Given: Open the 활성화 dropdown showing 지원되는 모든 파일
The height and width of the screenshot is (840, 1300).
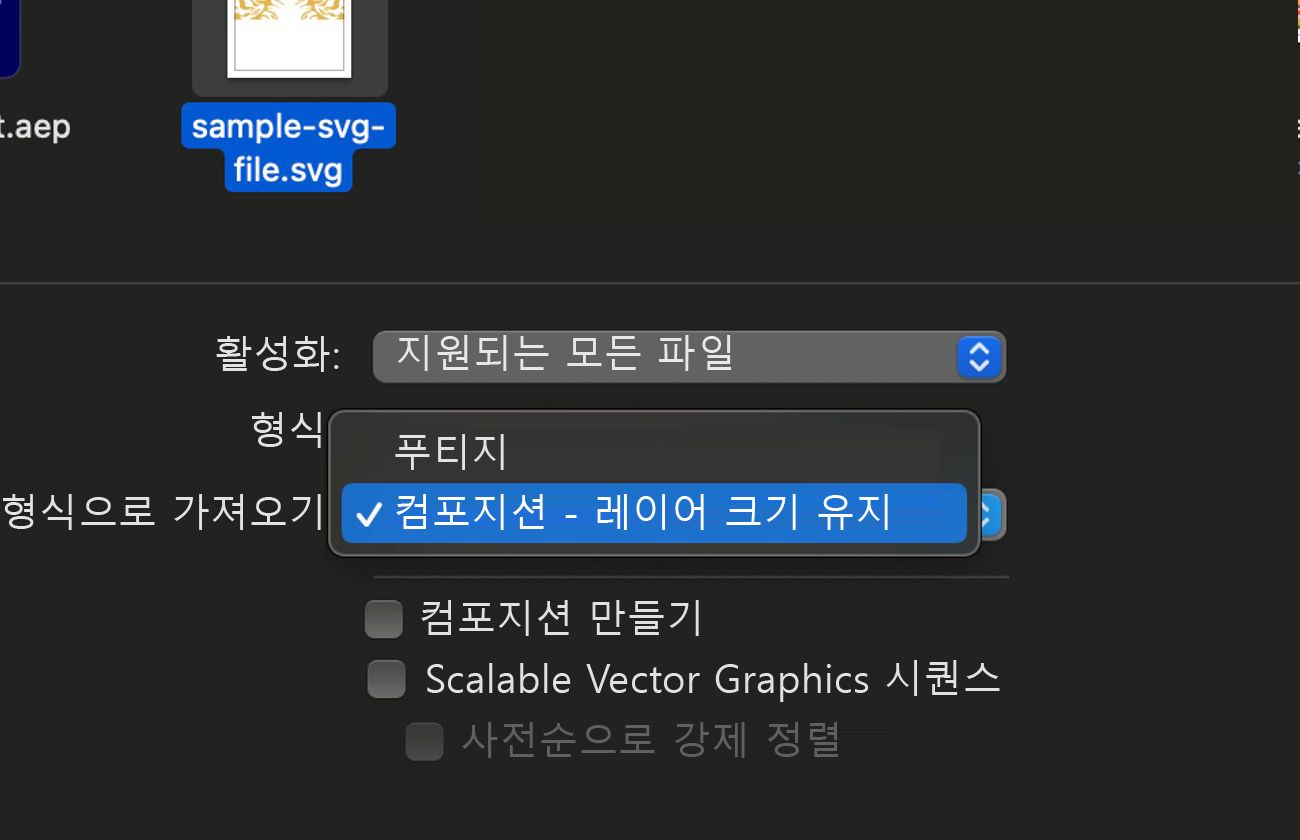Looking at the screenshot, I should pyautogui.click(x=690, y=357).
